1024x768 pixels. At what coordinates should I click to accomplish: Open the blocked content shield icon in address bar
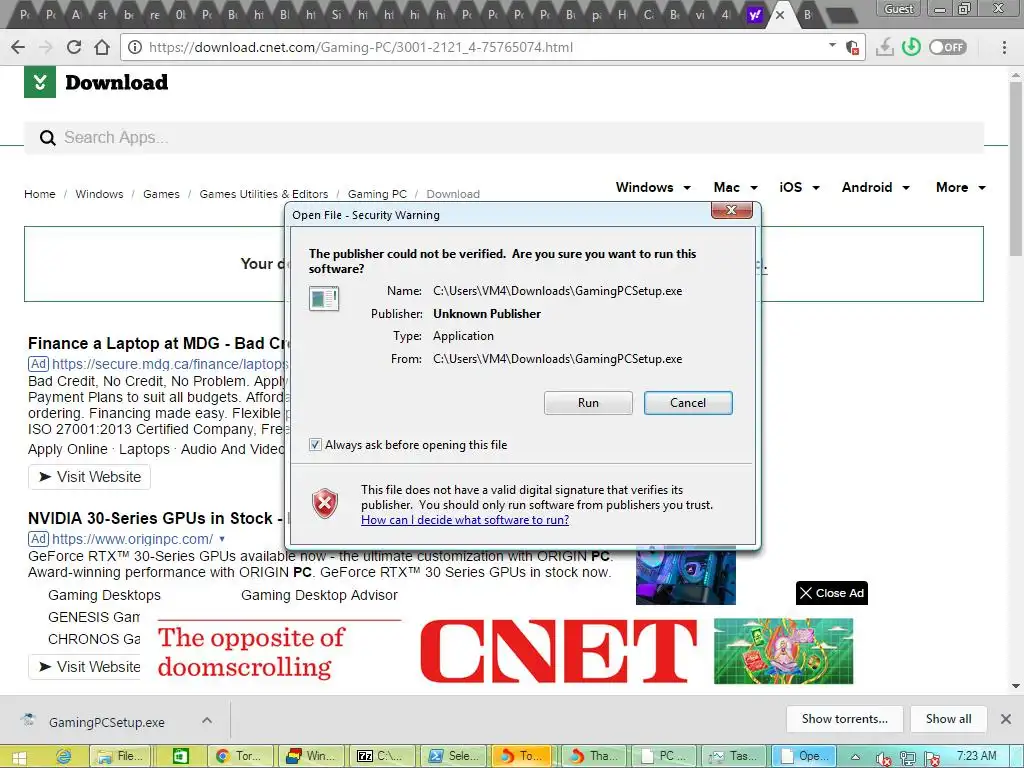(x=852, y=47)
